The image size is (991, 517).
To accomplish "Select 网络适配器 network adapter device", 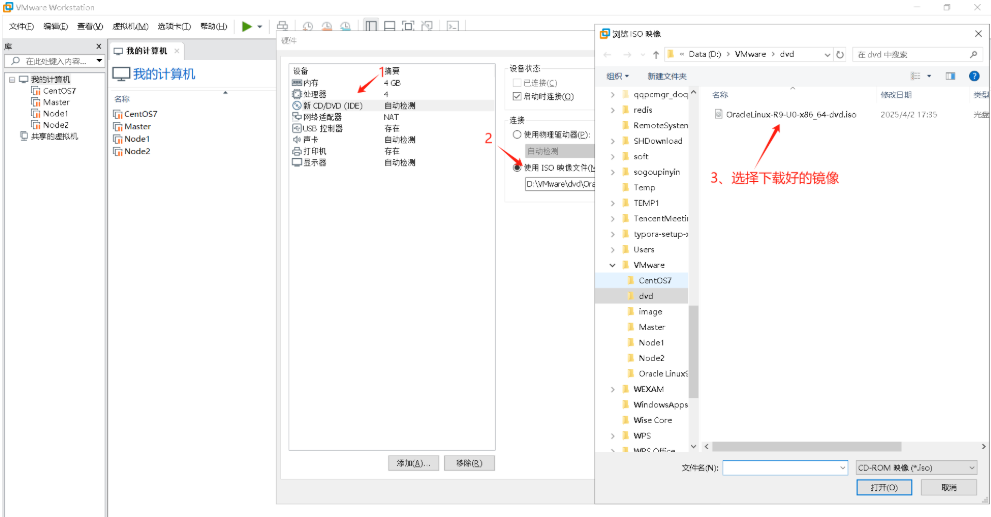I will [x=392, y=117].
